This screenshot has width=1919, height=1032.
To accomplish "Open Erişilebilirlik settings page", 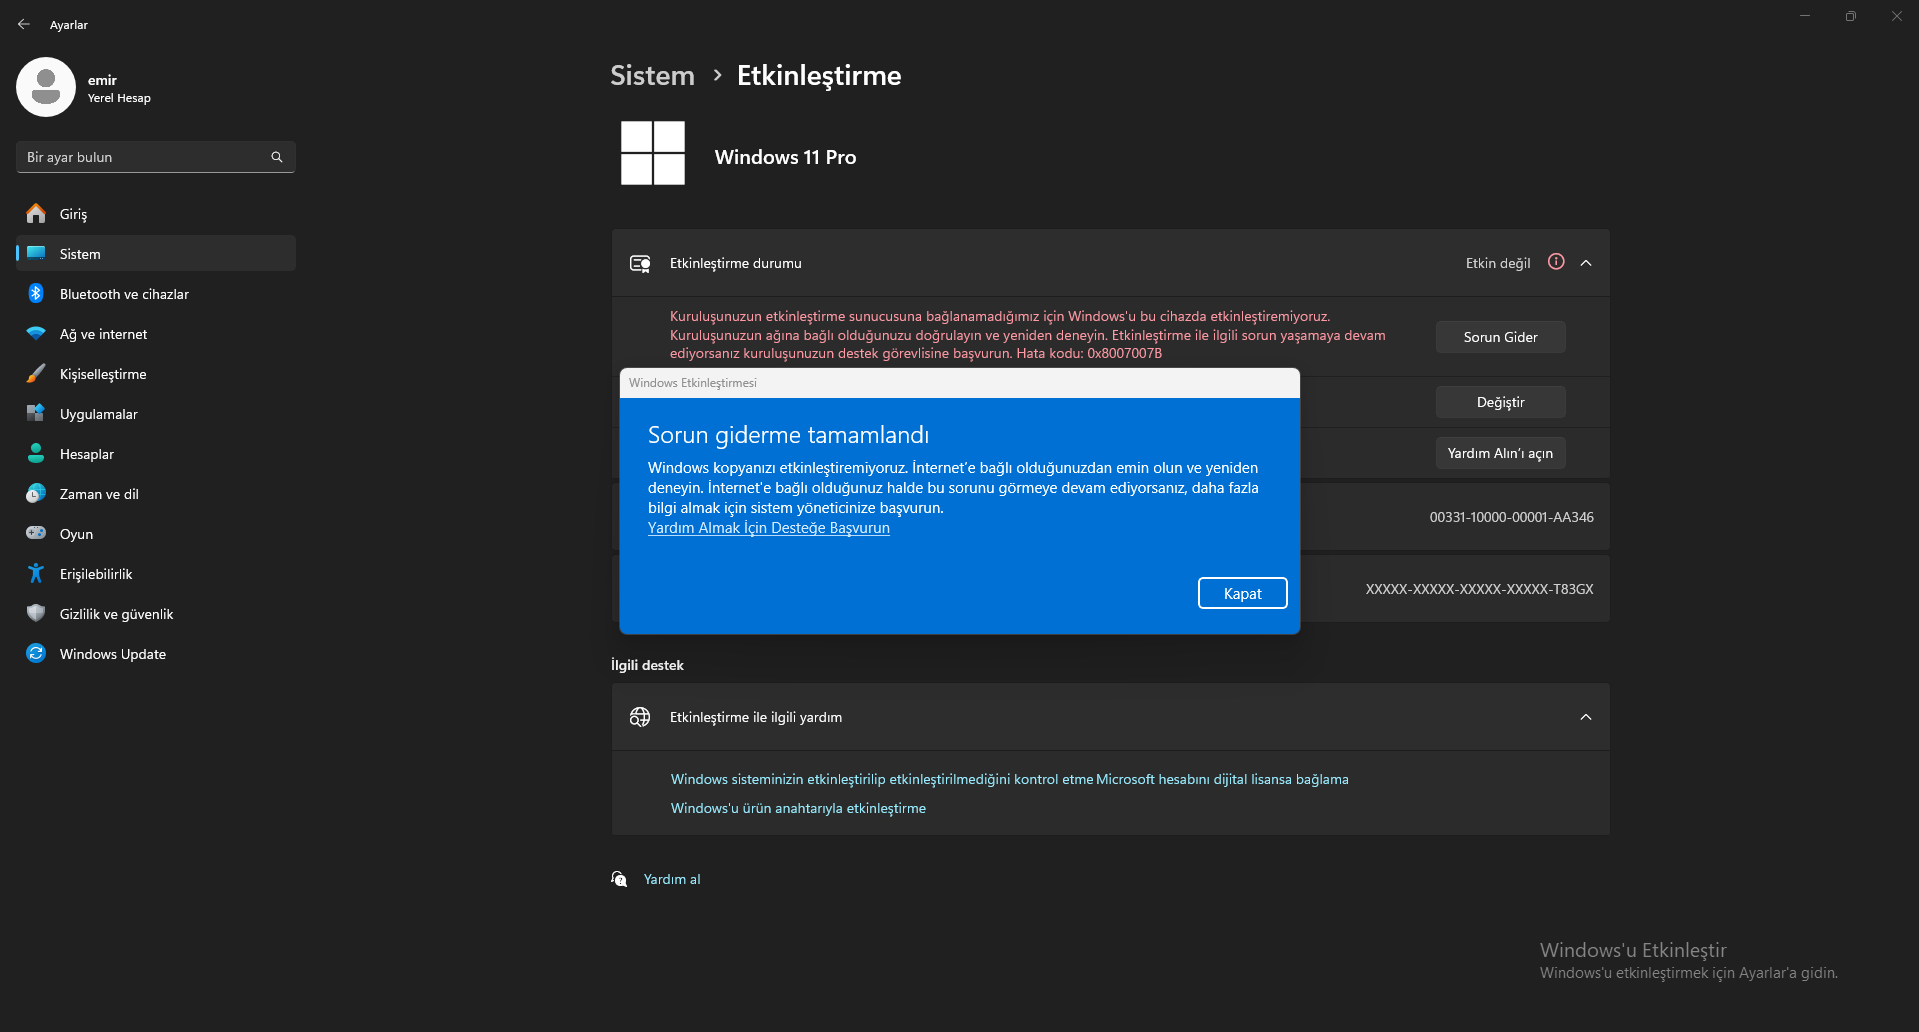I will (x=156, y=574).
